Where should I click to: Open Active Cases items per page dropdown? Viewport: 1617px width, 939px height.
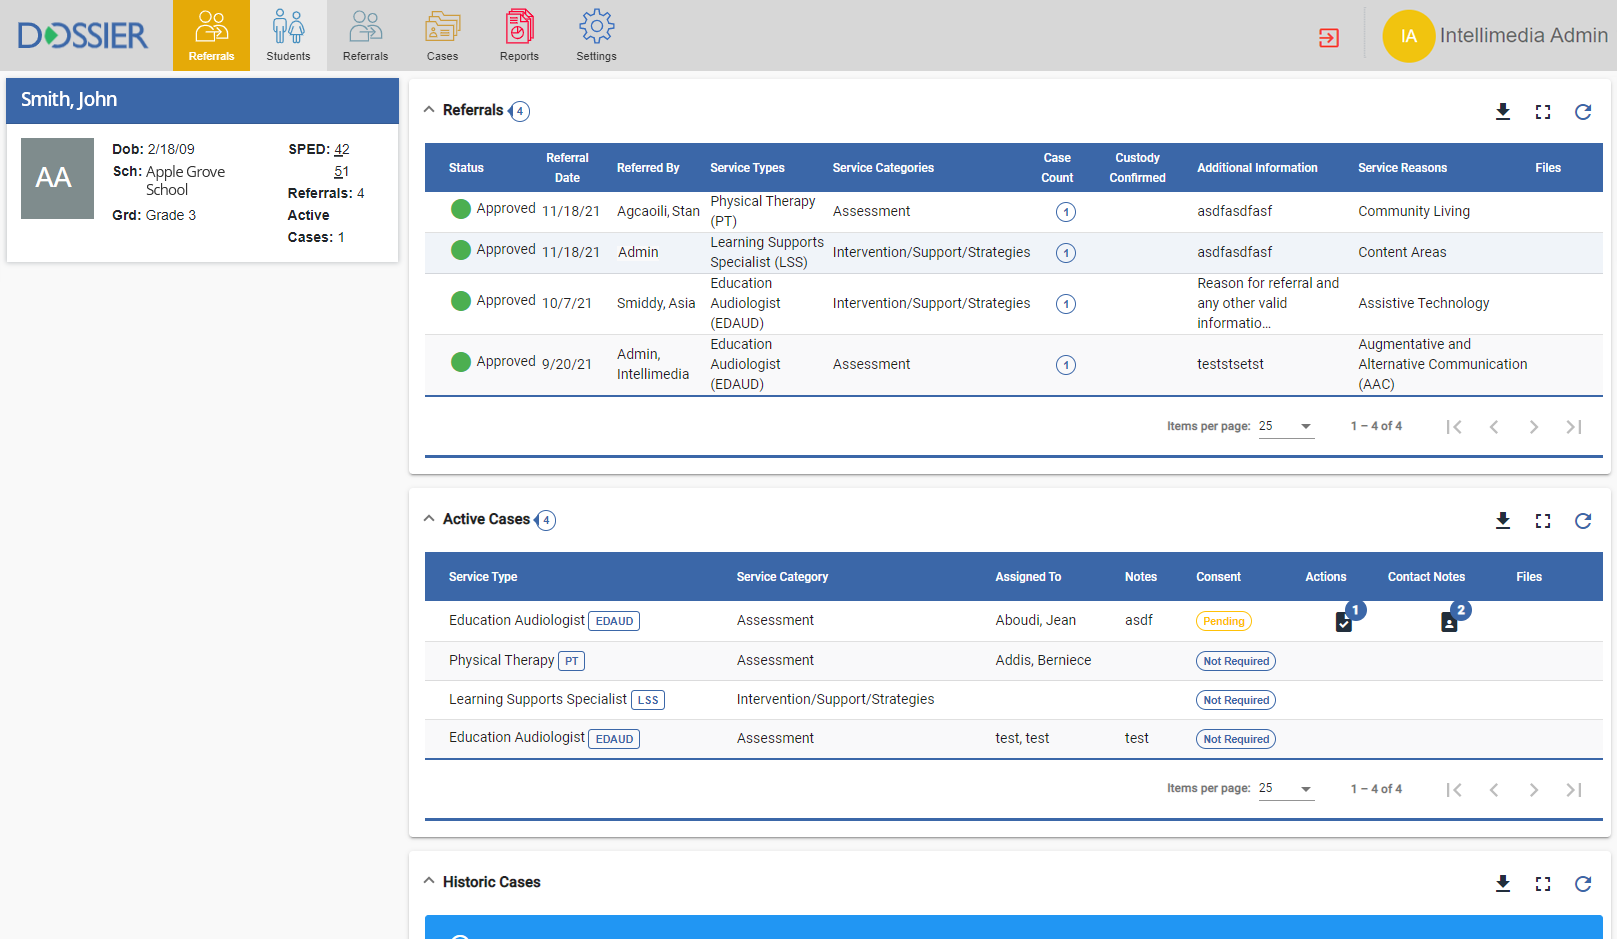[1286, 789]
